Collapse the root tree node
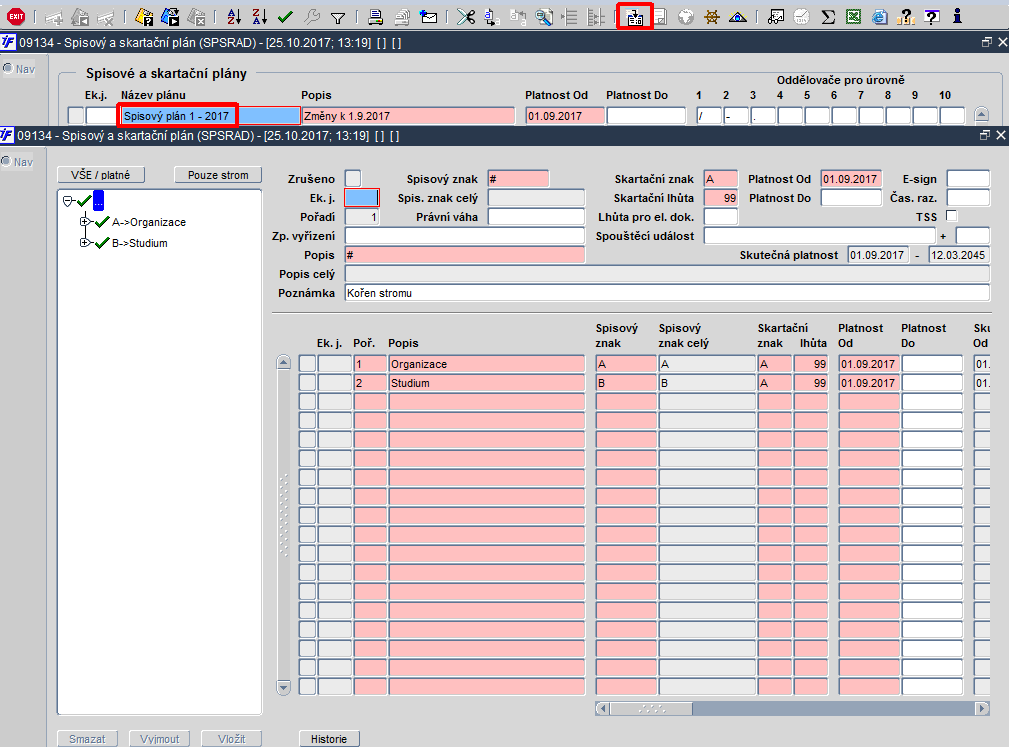The height and width of the screenshot is (747, 1009). click(x=68, y=201)
